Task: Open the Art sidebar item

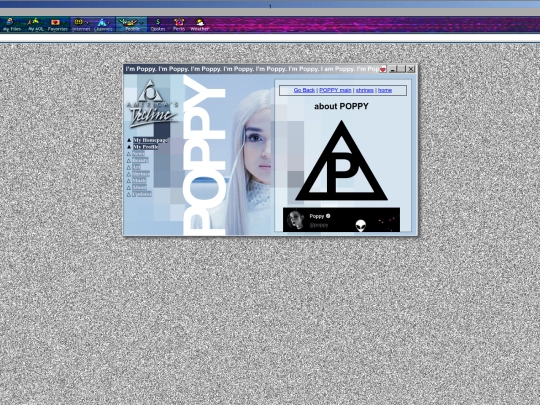Action: click(136, 167)
